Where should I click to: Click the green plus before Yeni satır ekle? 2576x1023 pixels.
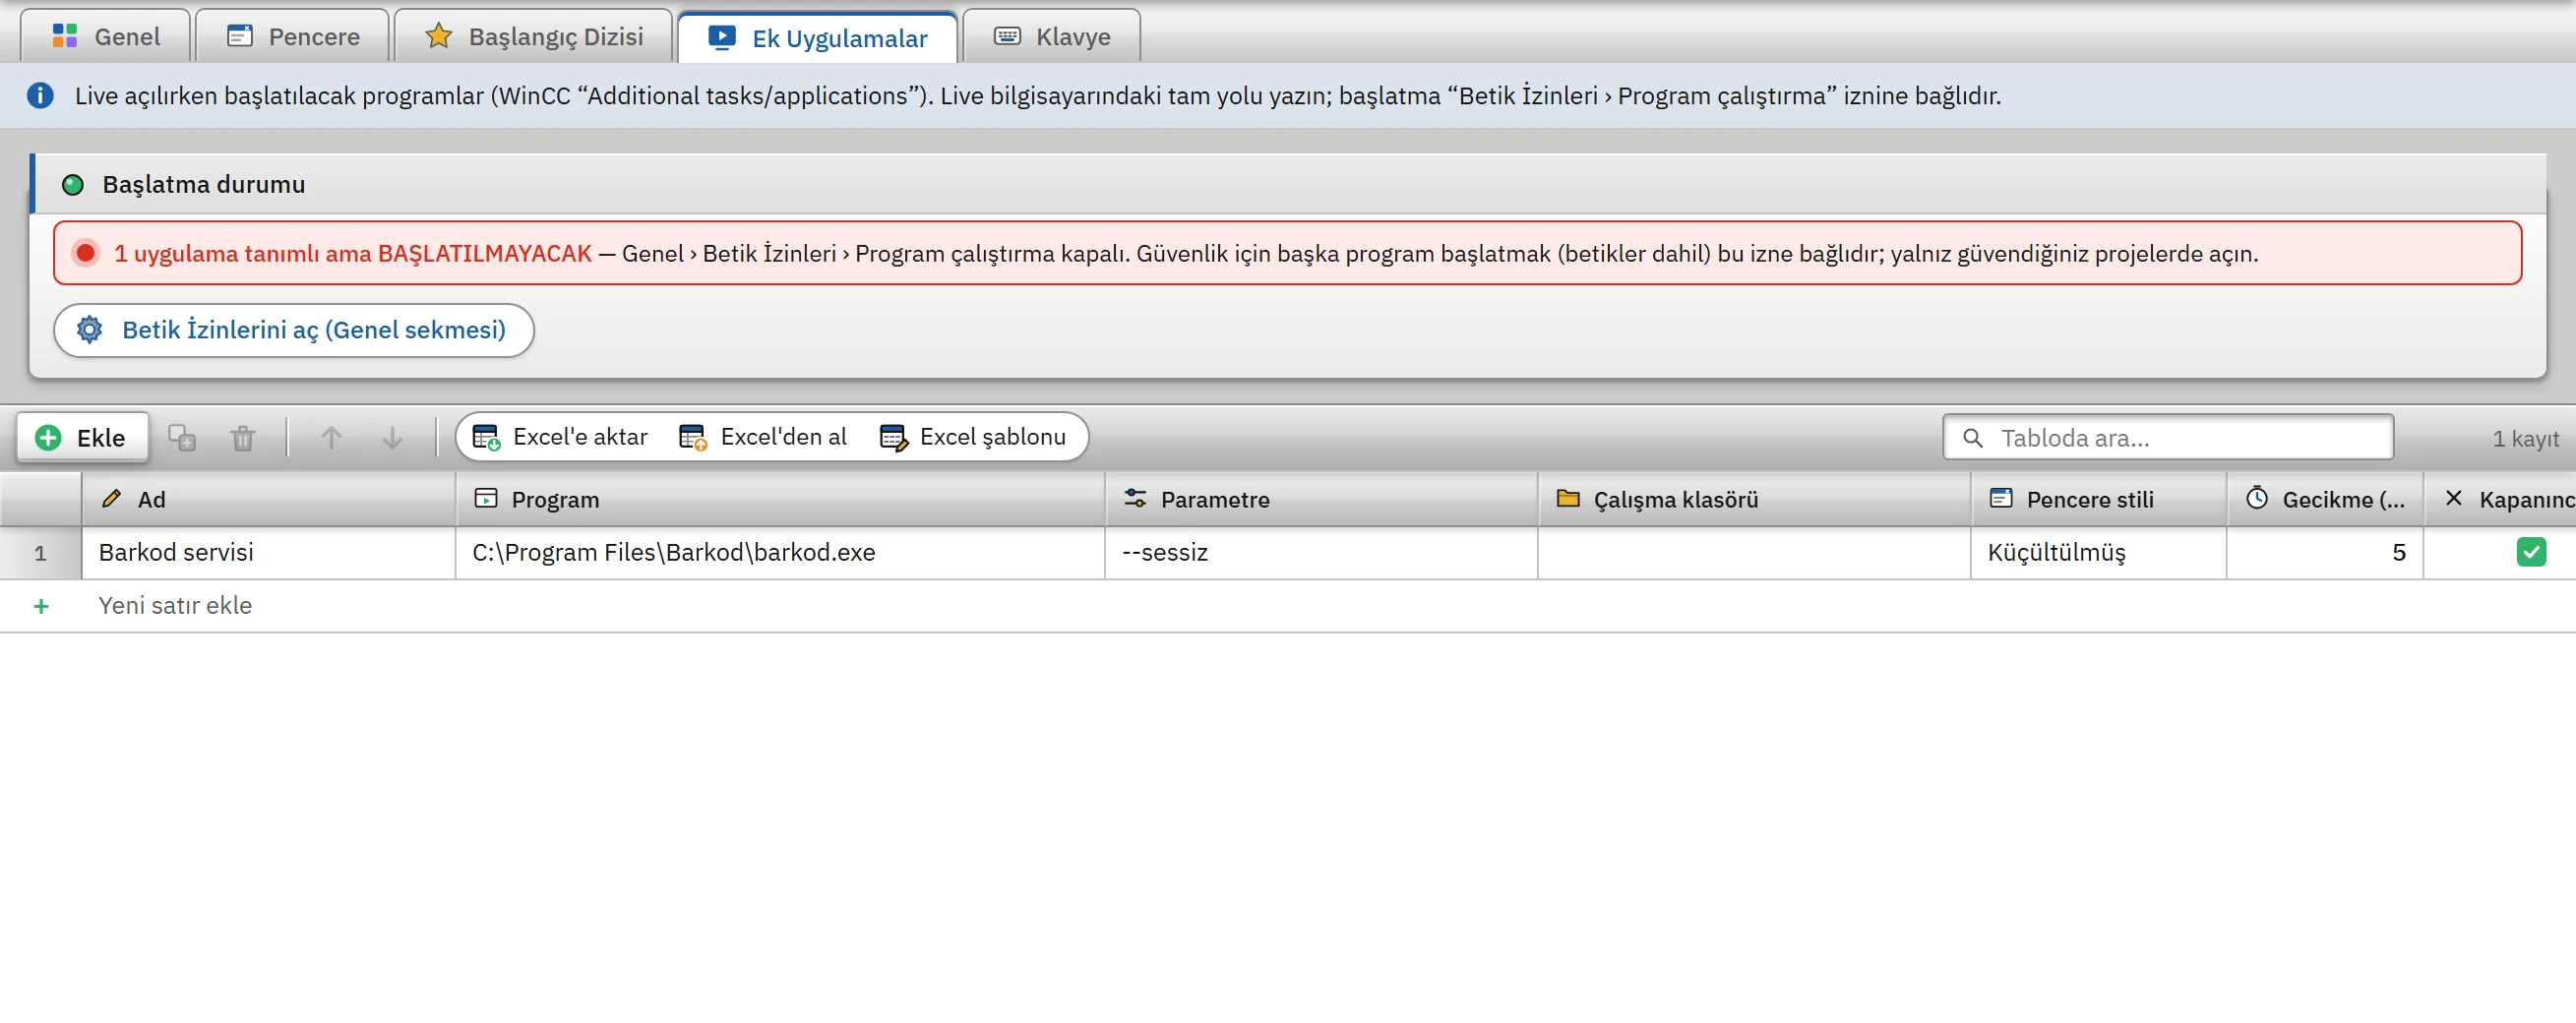click(41, 606)
